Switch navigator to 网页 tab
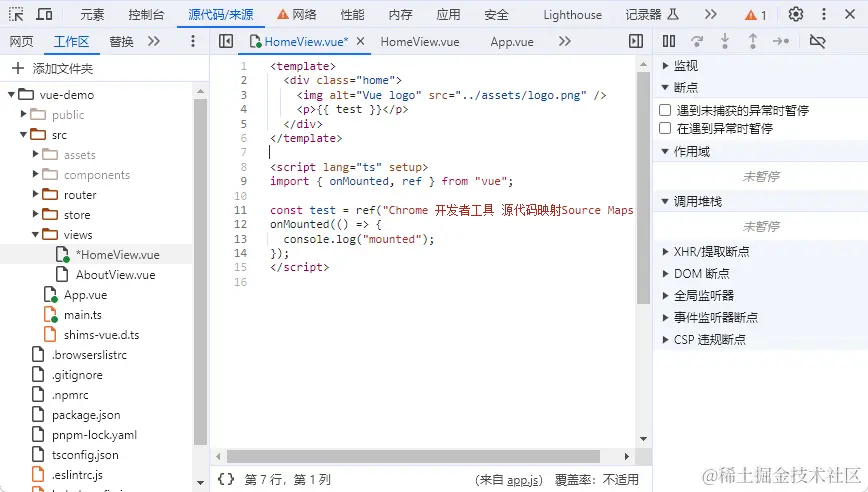Screen dimensions: 868x492 [22, 42]
